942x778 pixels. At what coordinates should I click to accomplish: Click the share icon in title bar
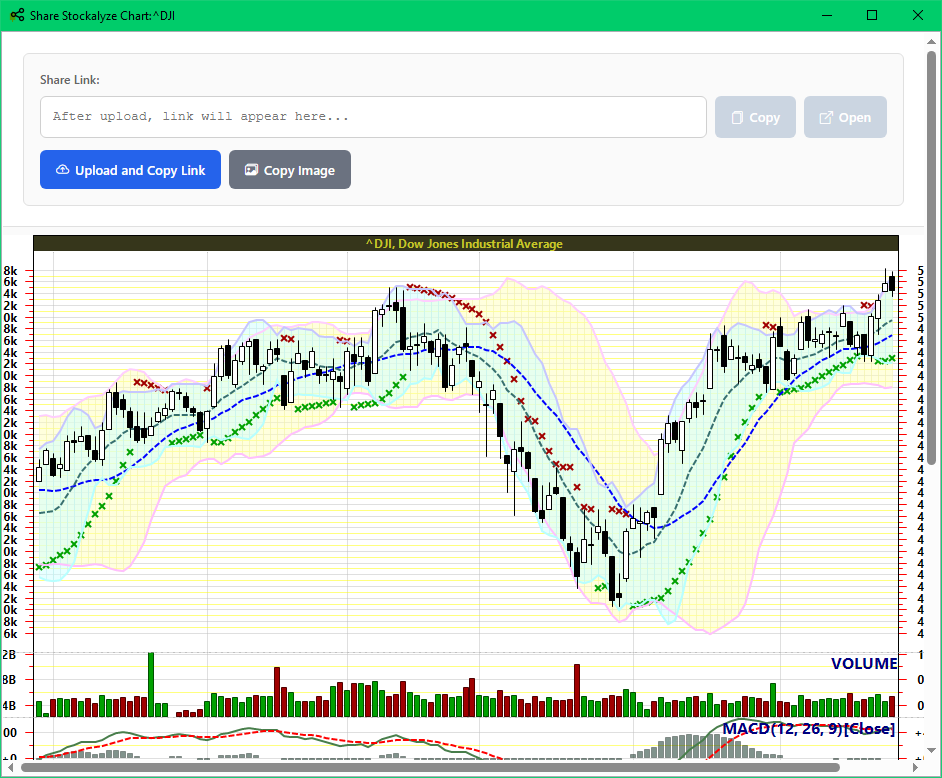(x=17, y=16)
